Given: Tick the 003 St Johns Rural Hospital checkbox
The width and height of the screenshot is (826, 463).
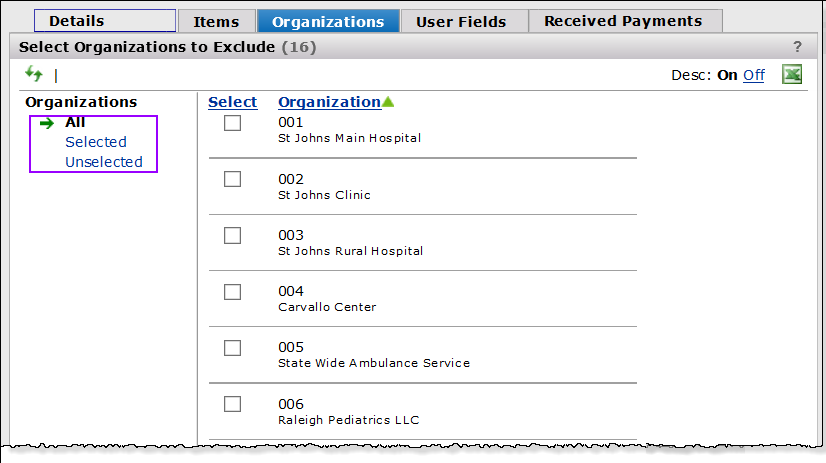Looking at the screenshot, I should coord(233,235).
